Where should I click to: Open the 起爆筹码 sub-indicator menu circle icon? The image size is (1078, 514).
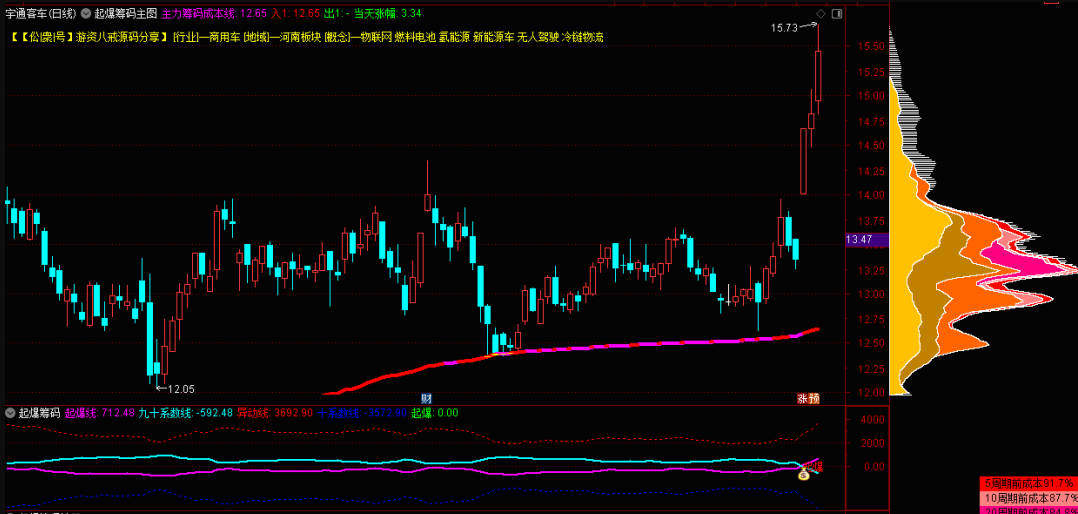point(10,413)
